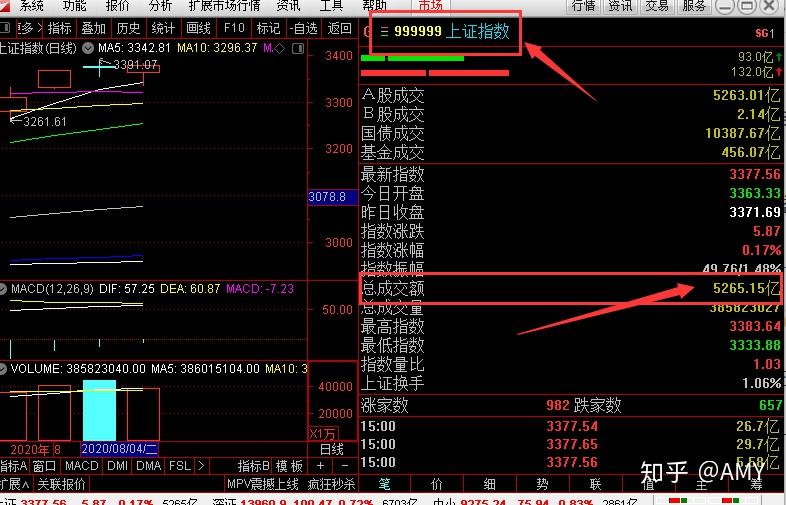This screenshot has height=505, width=786.
Task: Open the 系统 menu
Action: click(x=31, y=6)
